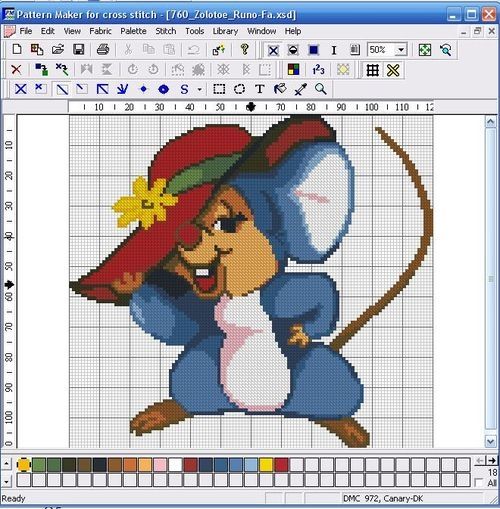Viewport: 500px width, 509px height.
Task: Switch to symbol view mode icon
Action: [x=293, y=50]
